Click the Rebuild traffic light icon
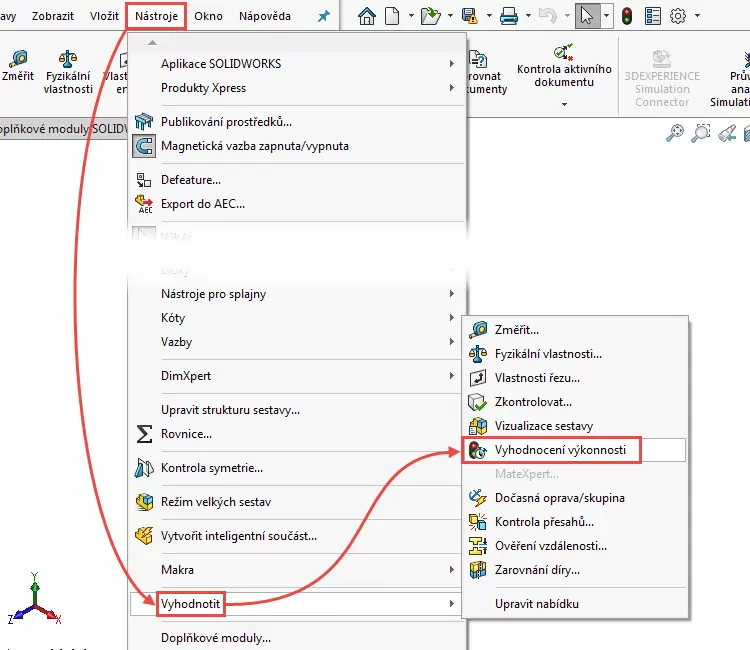Viewport: 750px width, 650px height. pyautogui.click(x=627, y=16)
